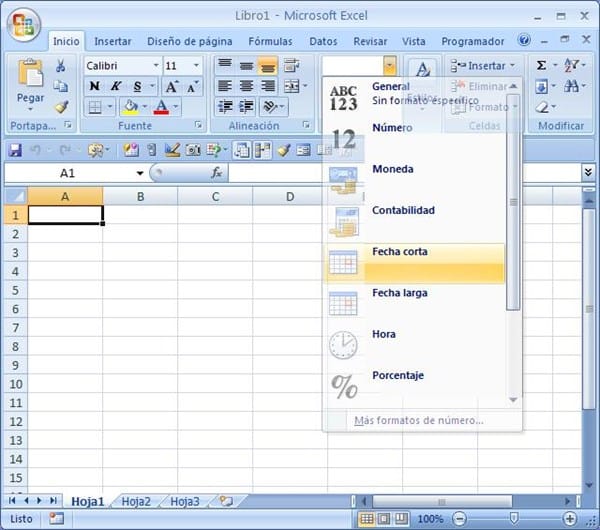Open Fuente dialog launcher
Screen dimensions: 600x530
198,125
